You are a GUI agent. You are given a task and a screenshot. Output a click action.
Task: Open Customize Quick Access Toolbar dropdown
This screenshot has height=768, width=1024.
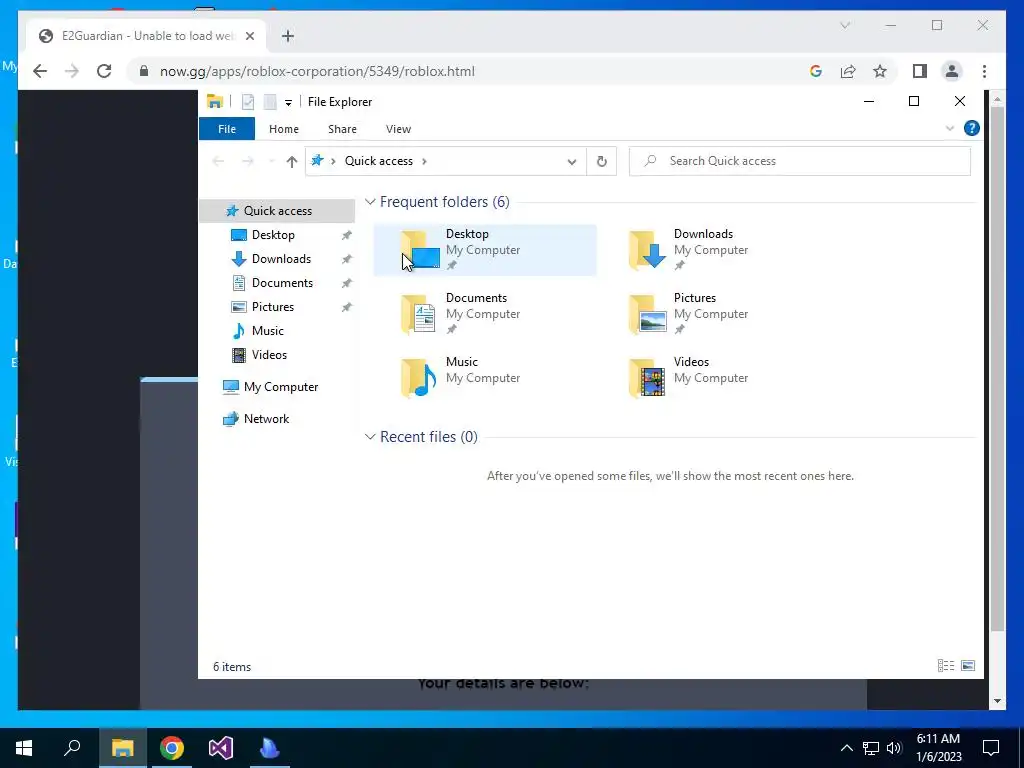[288, 103]
